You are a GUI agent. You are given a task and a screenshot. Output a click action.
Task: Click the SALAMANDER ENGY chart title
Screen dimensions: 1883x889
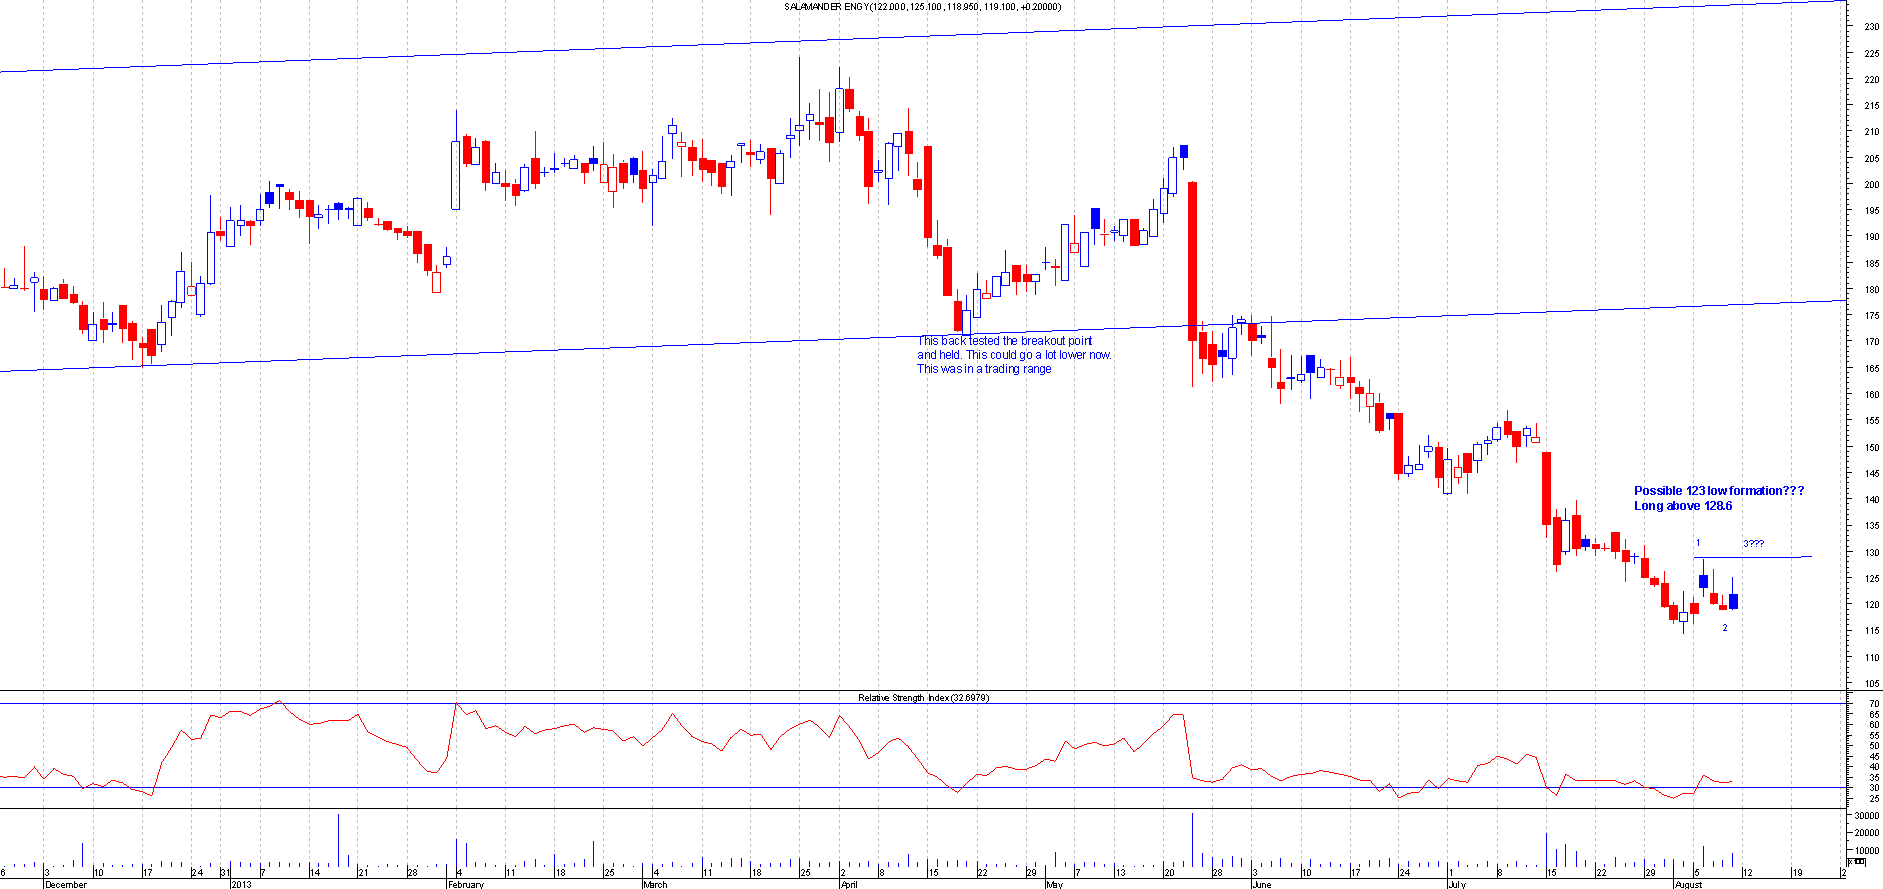[922, 7]
